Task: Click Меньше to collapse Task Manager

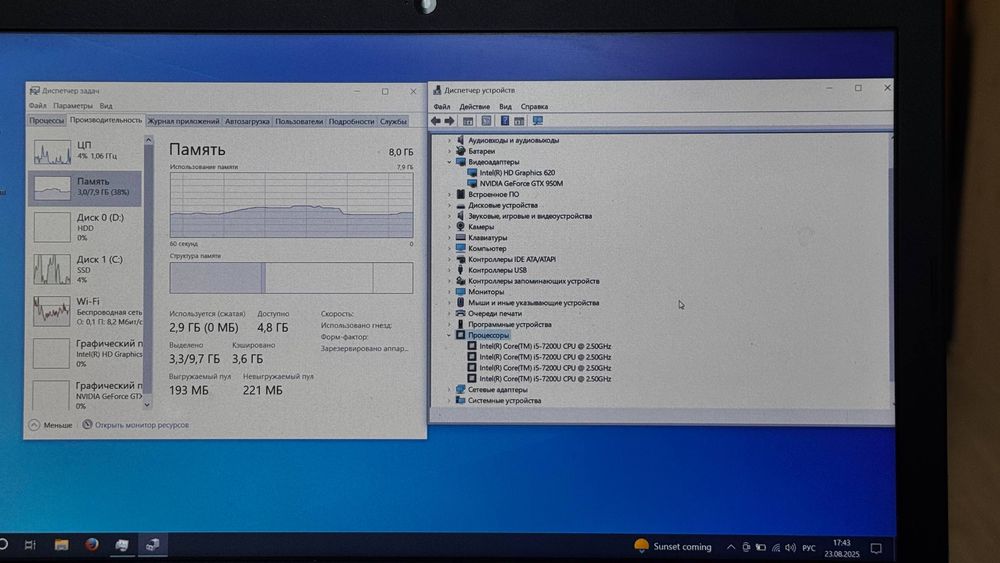Action: pyautogui.click(x=50, y=425)
